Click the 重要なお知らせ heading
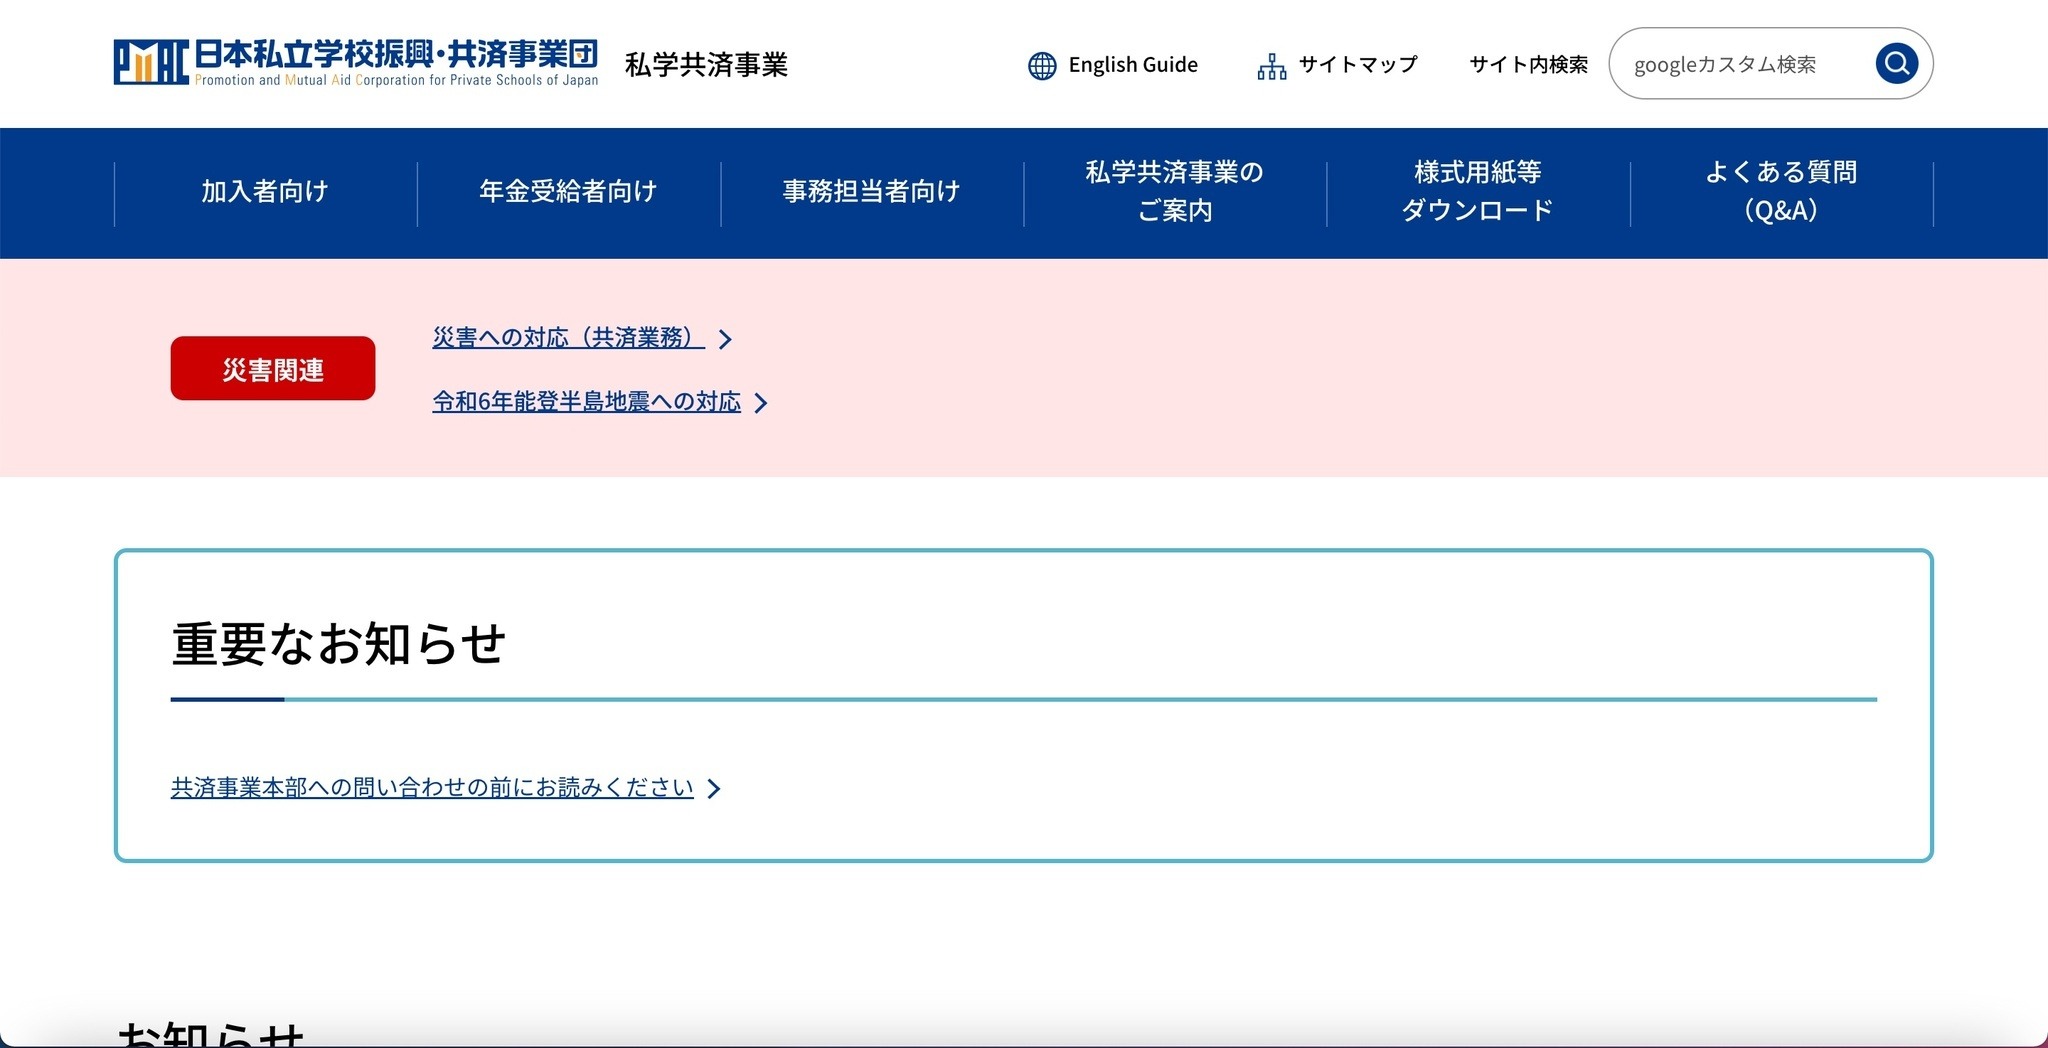The height and width of the screenshot is (1048, 2048). click(339, 644)
